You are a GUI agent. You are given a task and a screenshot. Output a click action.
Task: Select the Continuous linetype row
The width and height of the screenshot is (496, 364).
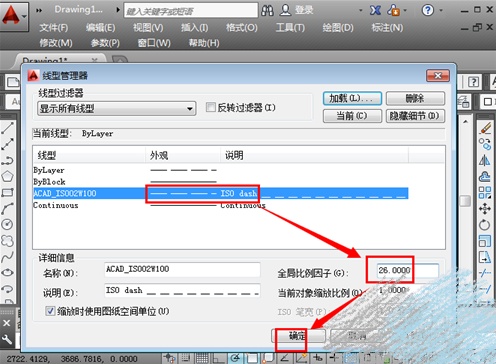pyautogui.click(x=221, y=205)
